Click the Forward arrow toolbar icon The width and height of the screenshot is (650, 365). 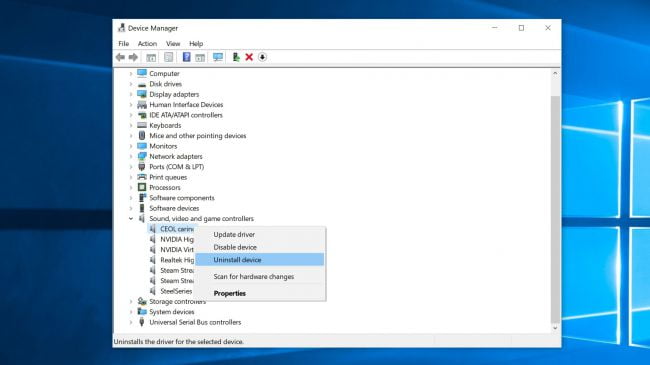(133, 57)
